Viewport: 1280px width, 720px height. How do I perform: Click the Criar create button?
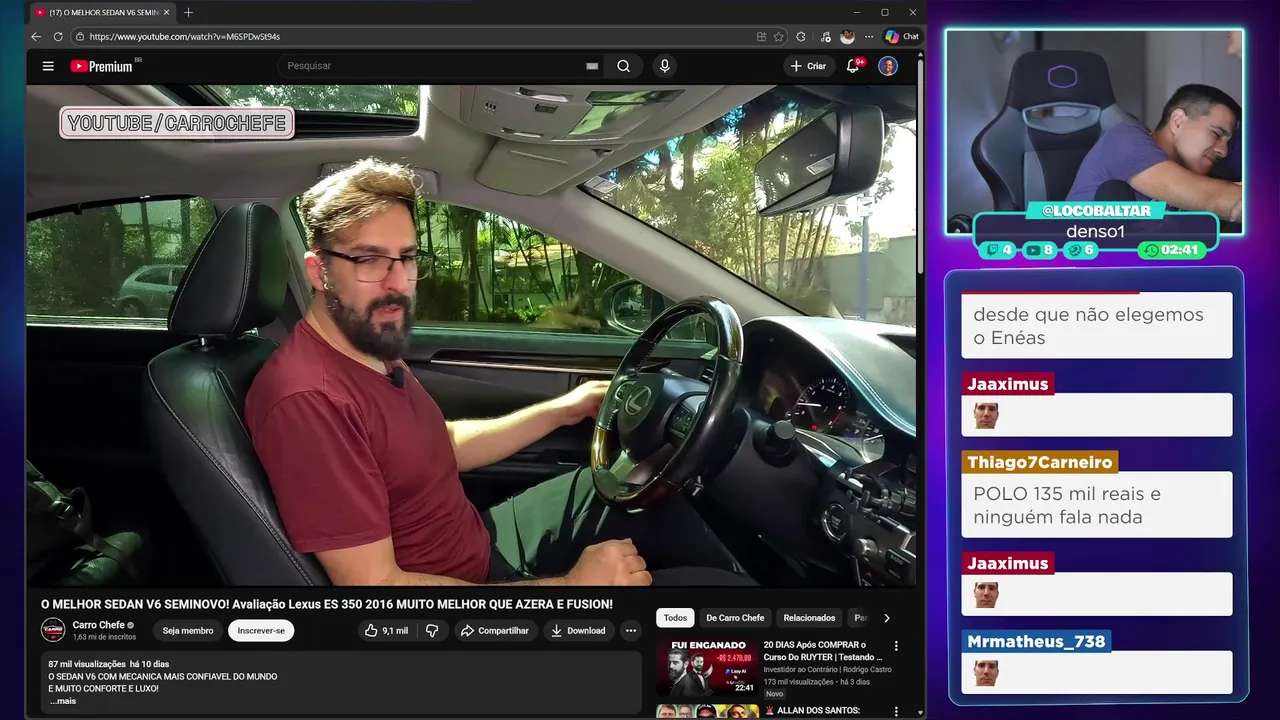[x=808, y=66]
